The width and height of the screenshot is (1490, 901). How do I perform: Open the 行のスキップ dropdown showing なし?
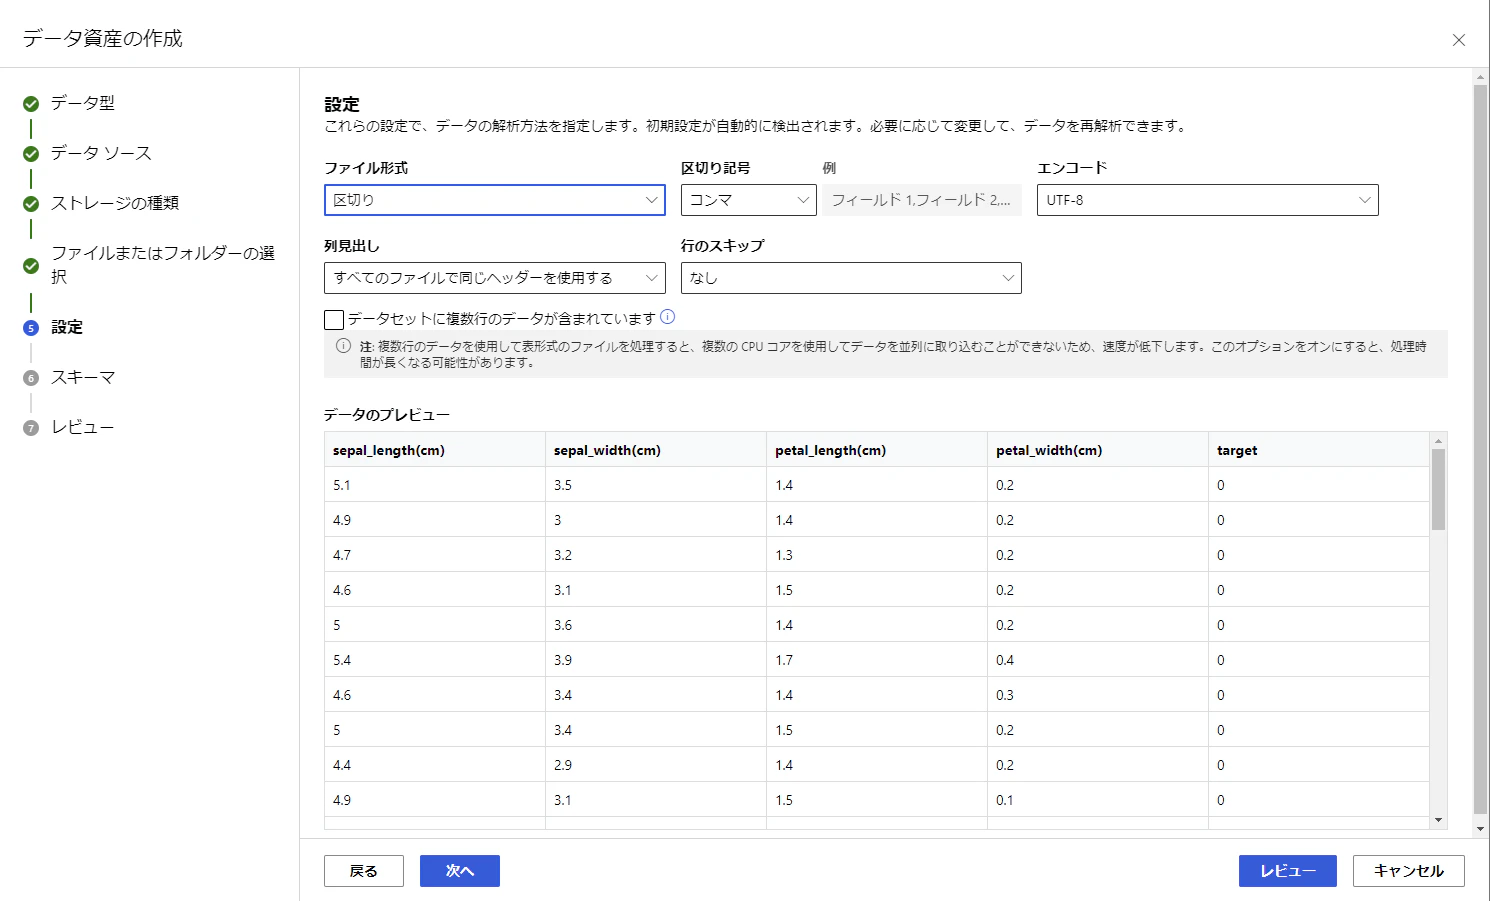pos(851,278)
